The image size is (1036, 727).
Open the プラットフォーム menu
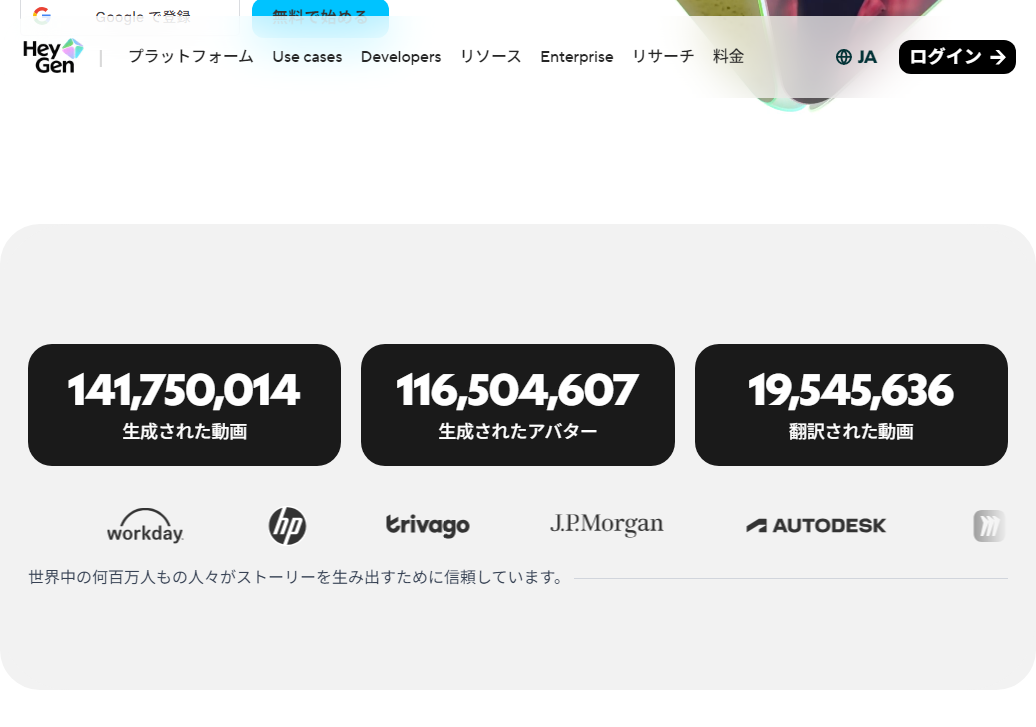[x=191, y=57]
